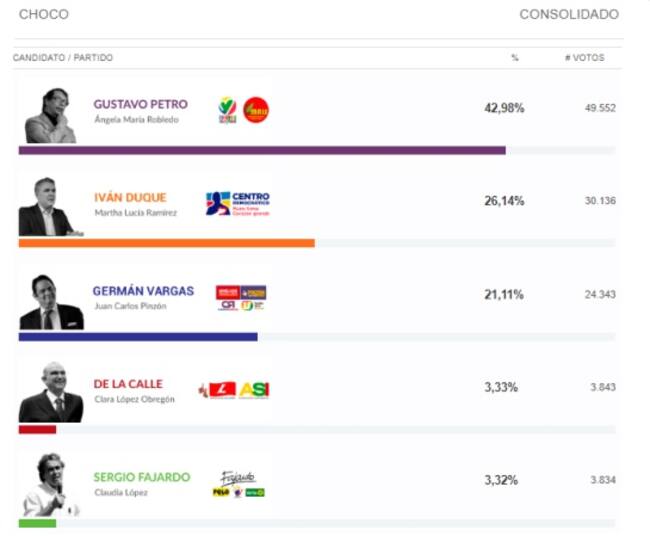Click Iván Duque's candidate photo
This screenshot has height=536, width=650.
(x=49, y=208)
